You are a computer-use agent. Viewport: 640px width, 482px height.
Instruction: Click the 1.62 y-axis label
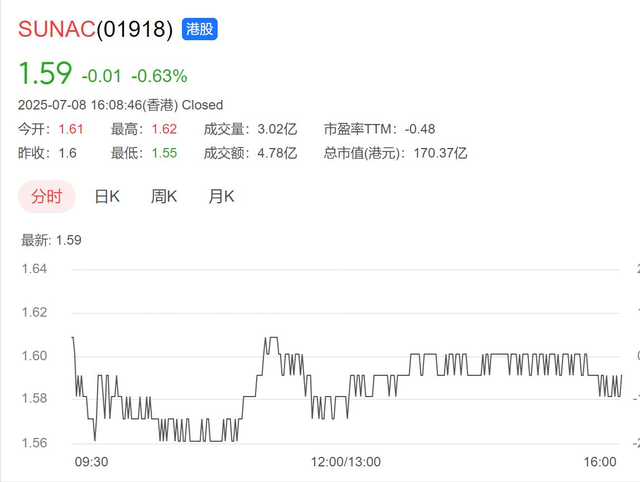pos(34,313)
